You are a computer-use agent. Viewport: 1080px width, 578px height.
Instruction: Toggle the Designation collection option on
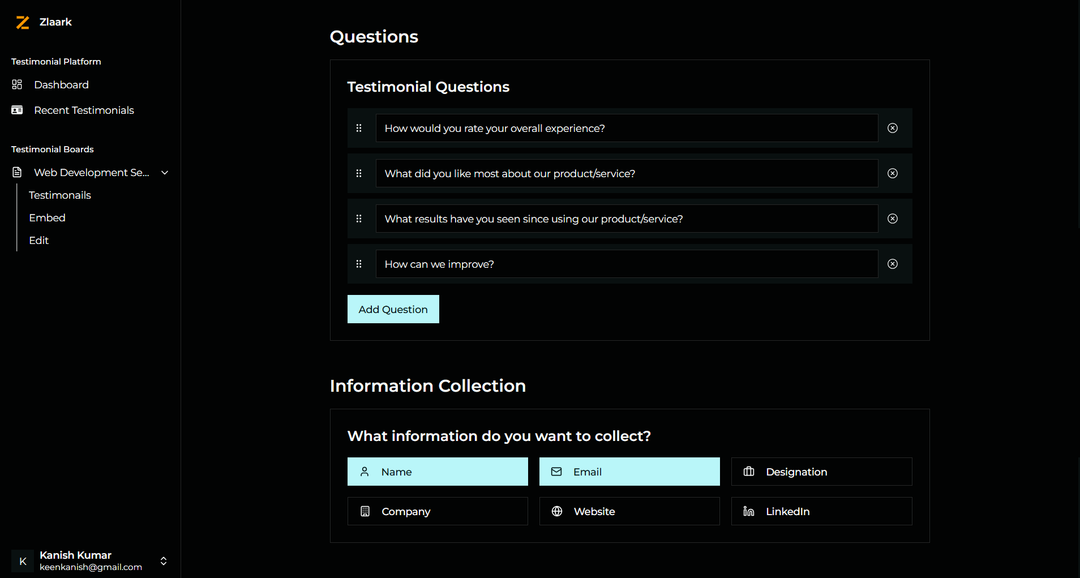click(x=821, y=471)
